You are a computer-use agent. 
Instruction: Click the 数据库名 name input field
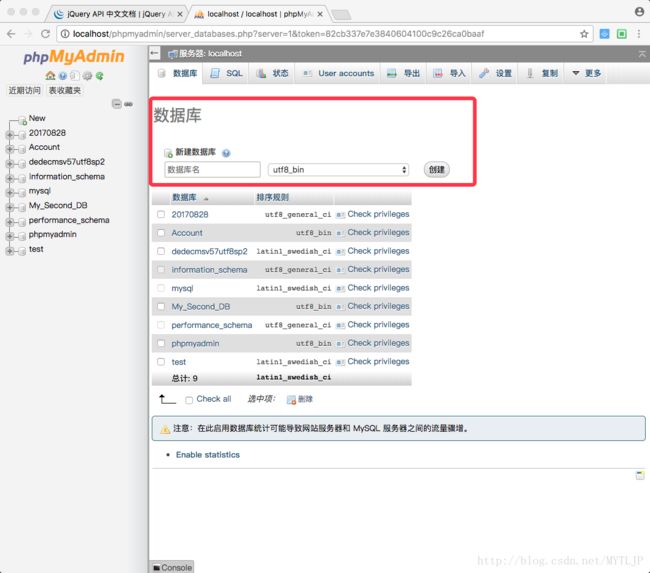[213, 170]
